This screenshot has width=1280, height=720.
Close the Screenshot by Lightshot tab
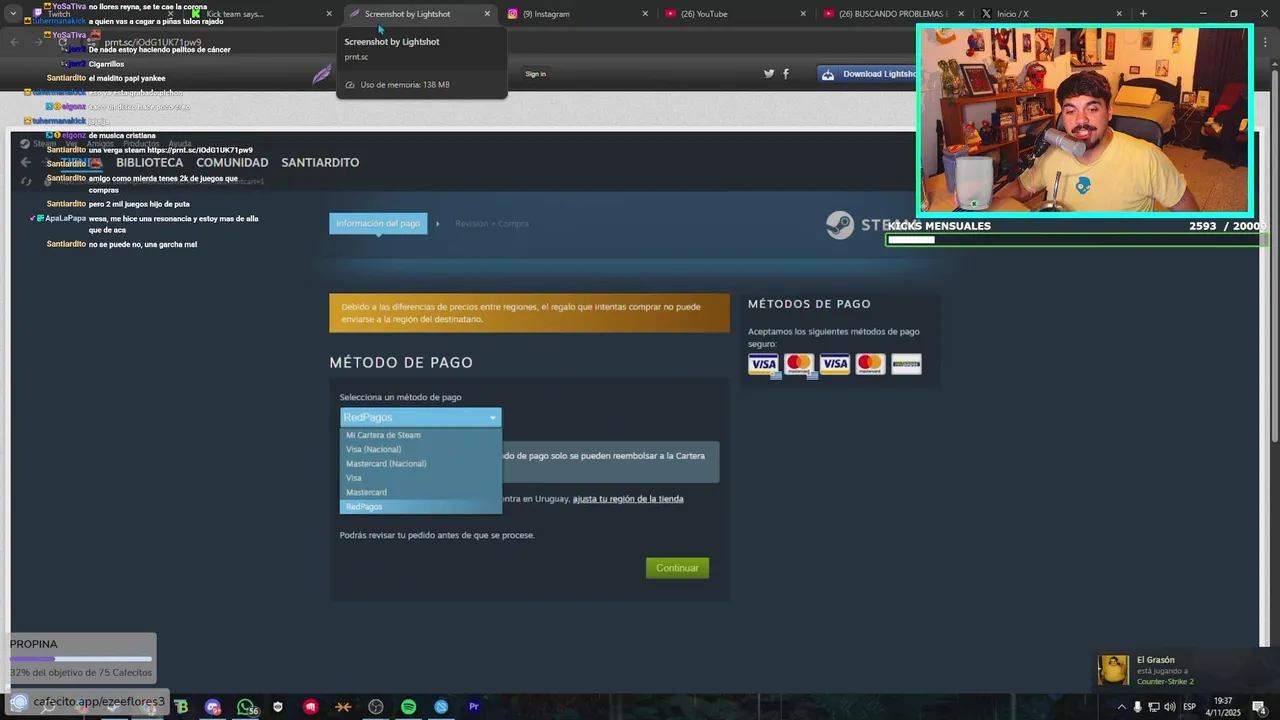[487, 14]
